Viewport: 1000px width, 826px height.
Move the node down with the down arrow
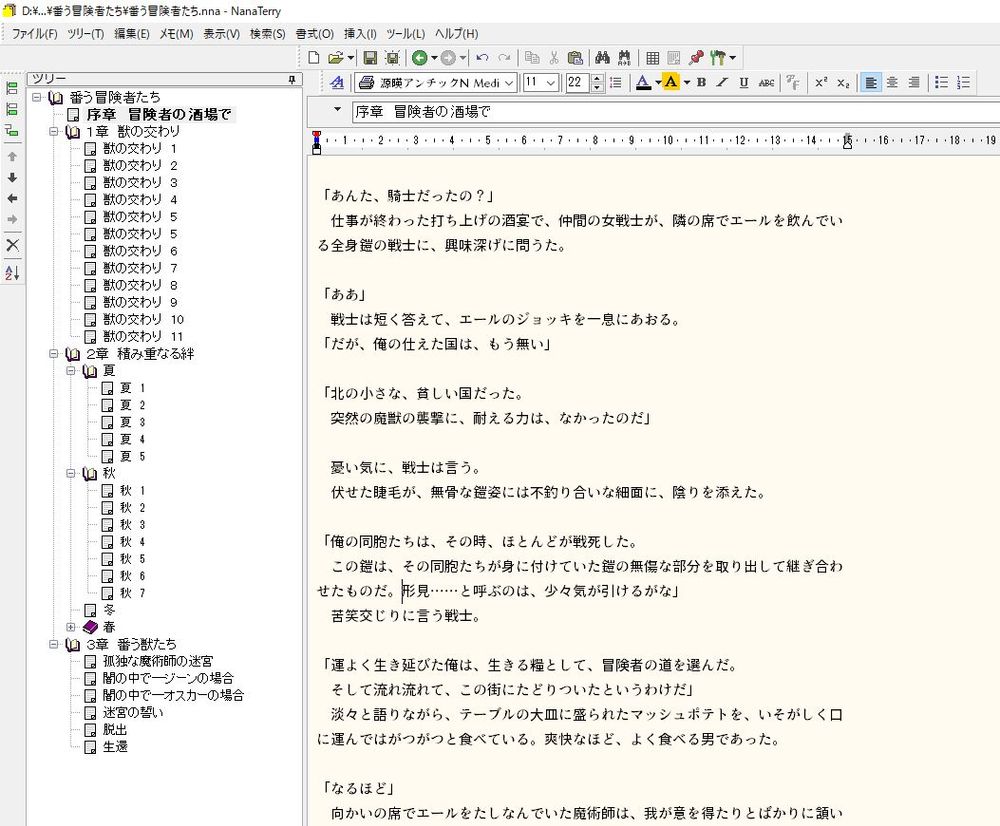click(x=12, y=178)
